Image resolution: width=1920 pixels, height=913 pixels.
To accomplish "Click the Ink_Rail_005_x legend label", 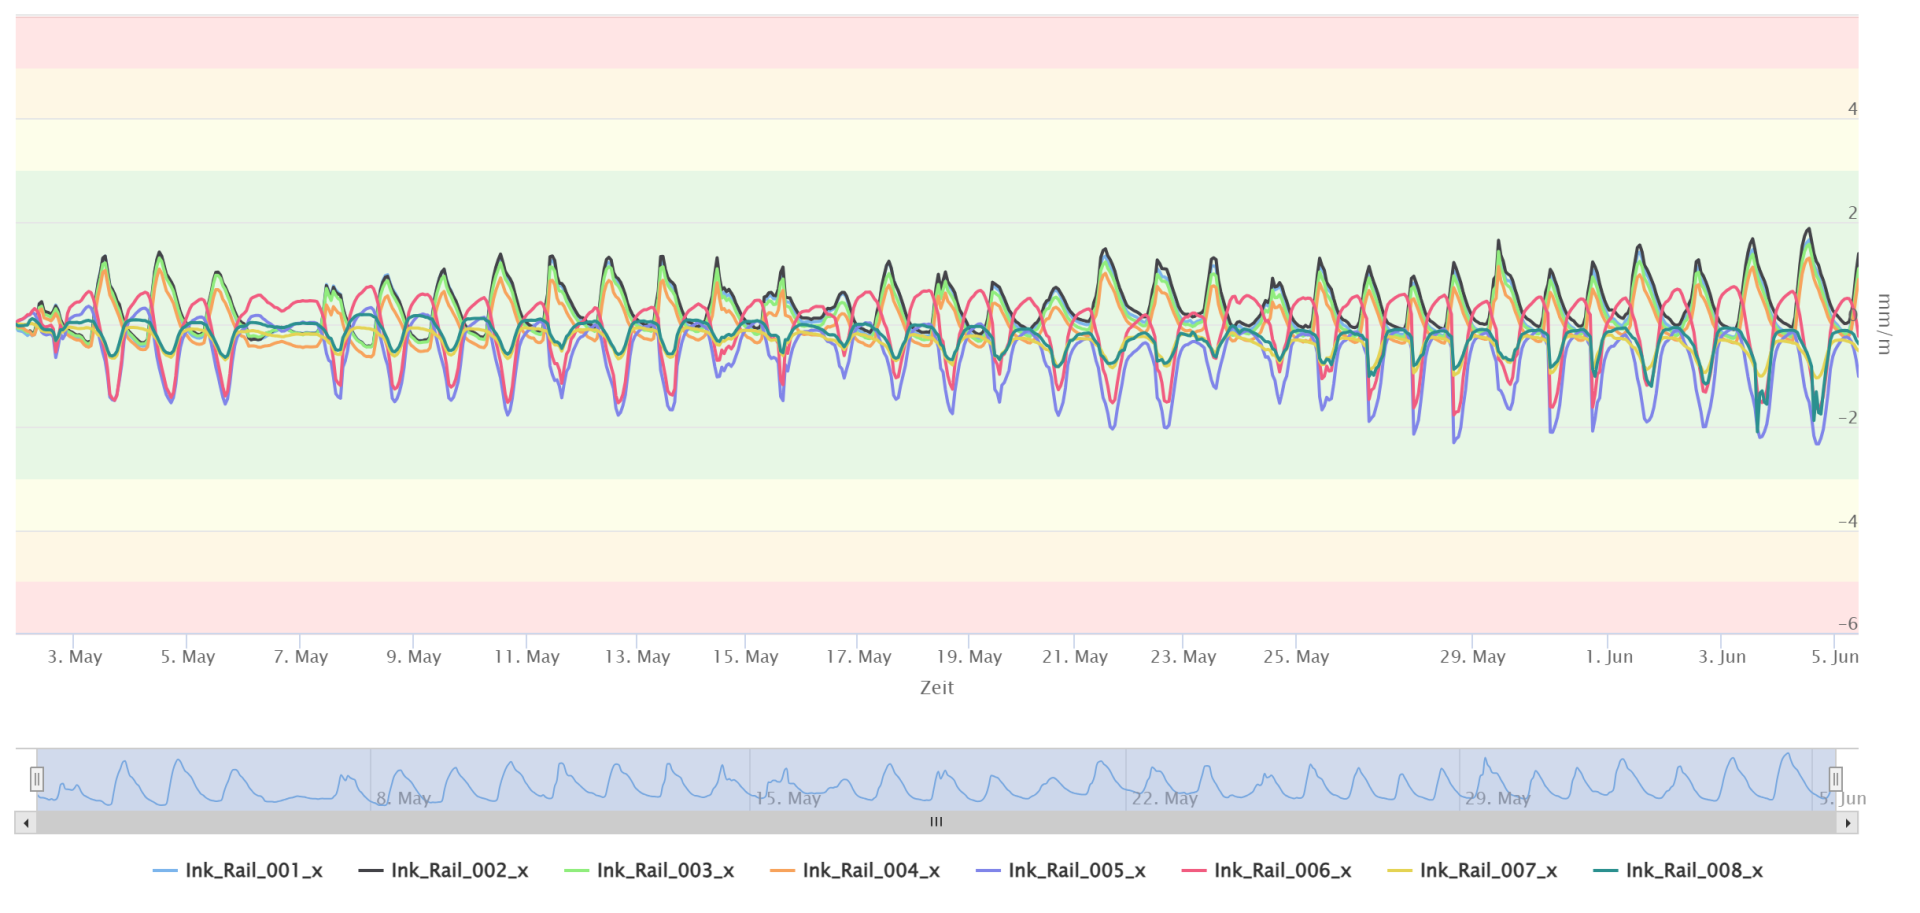I will click(x=1076, y=871).
